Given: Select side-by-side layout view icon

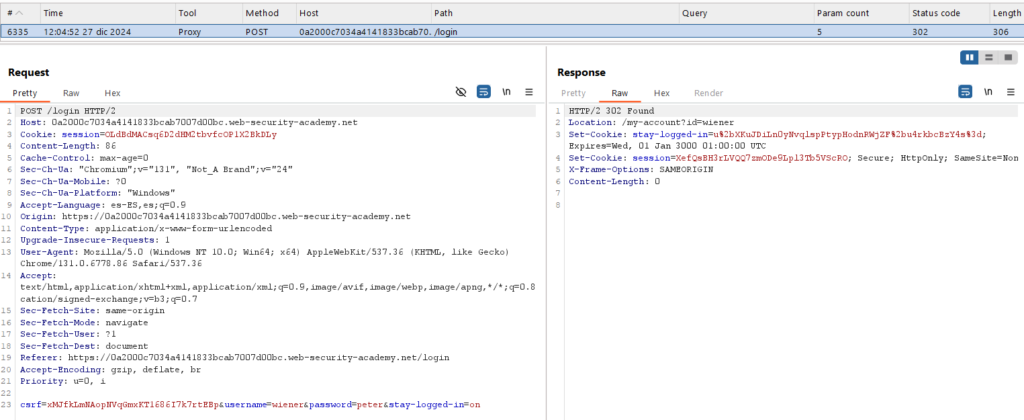Looking at the screenshot, I should 970,57.
